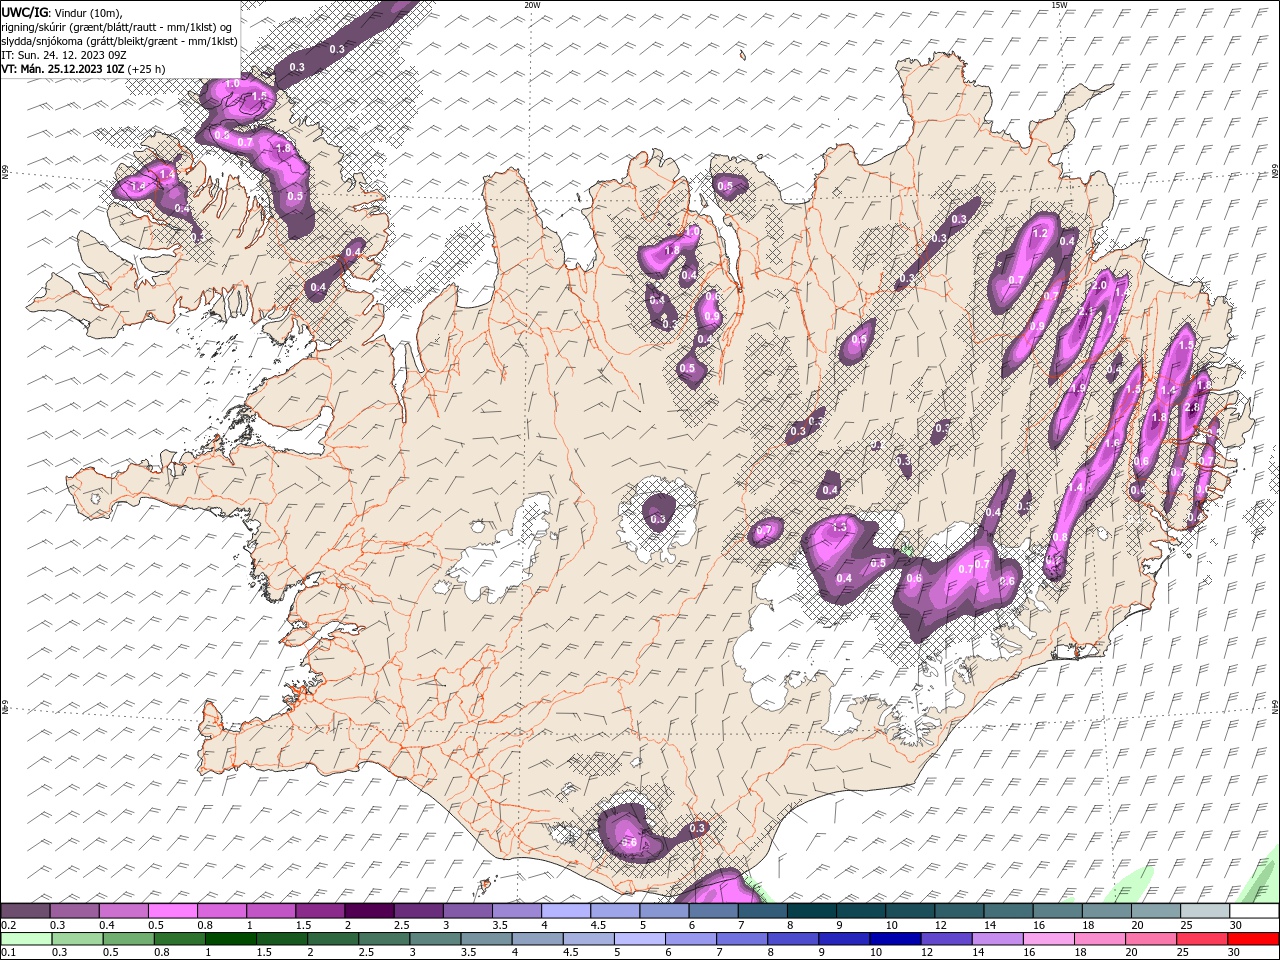This screenshot has height=960, width=1280.
Task: Select the pale green 0.1–0.3 bottom swatch
Action: (x=25, y=939)
